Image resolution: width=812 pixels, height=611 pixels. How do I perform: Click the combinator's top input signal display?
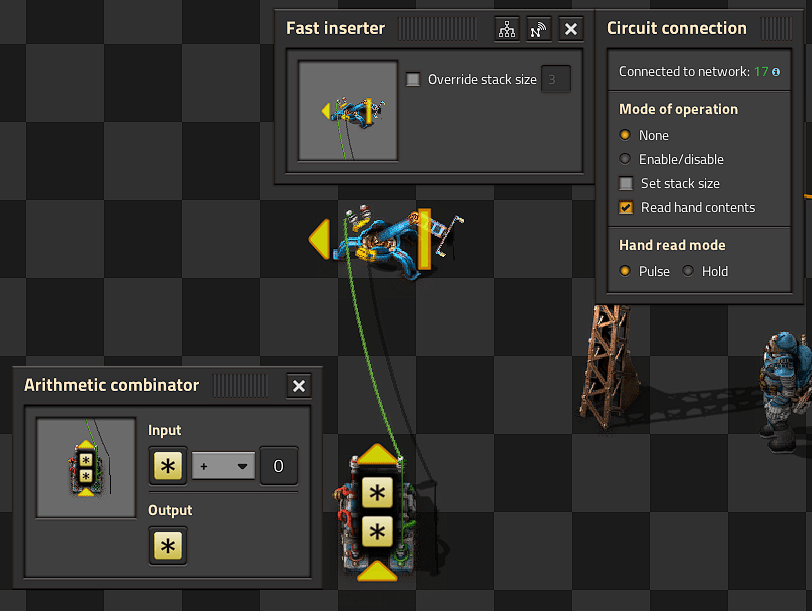[377, 492]
